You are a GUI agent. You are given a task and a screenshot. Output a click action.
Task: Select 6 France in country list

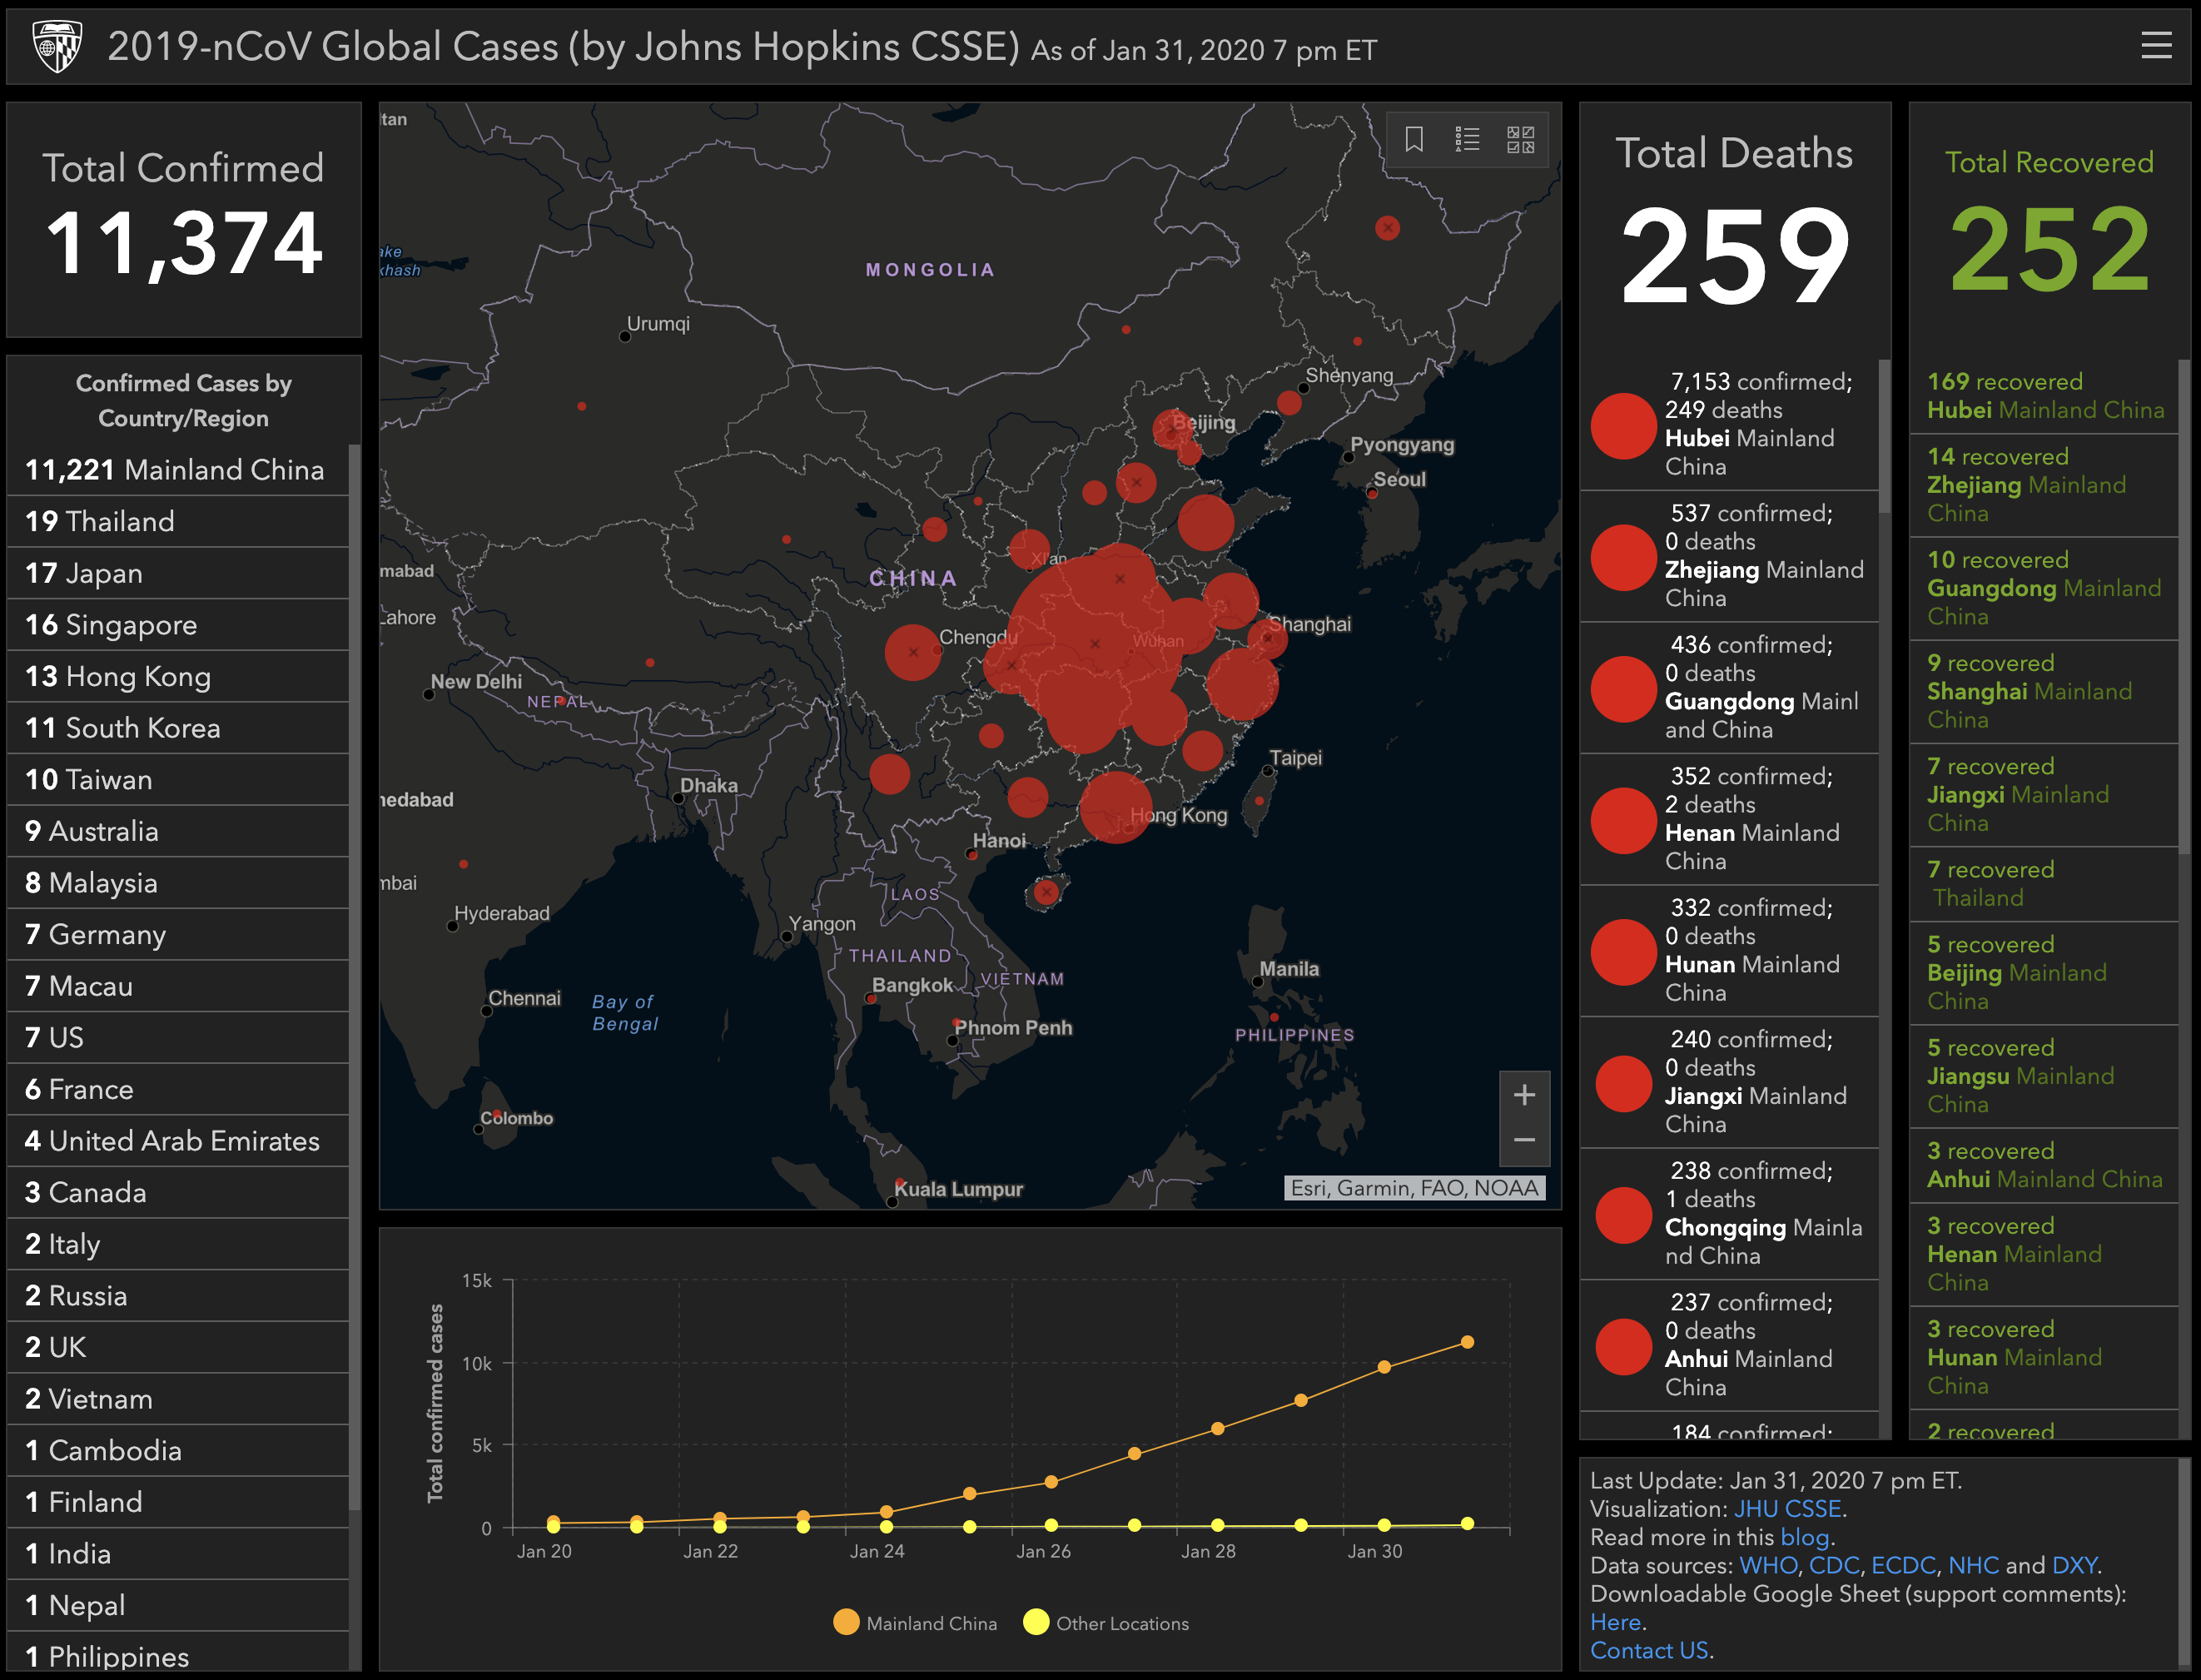(x=178, y=1090)
